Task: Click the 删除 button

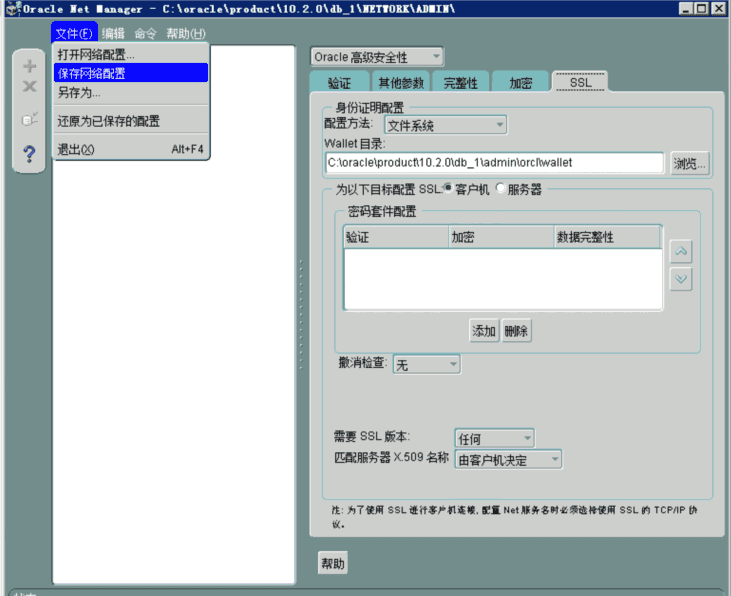Action: point(516,331)
